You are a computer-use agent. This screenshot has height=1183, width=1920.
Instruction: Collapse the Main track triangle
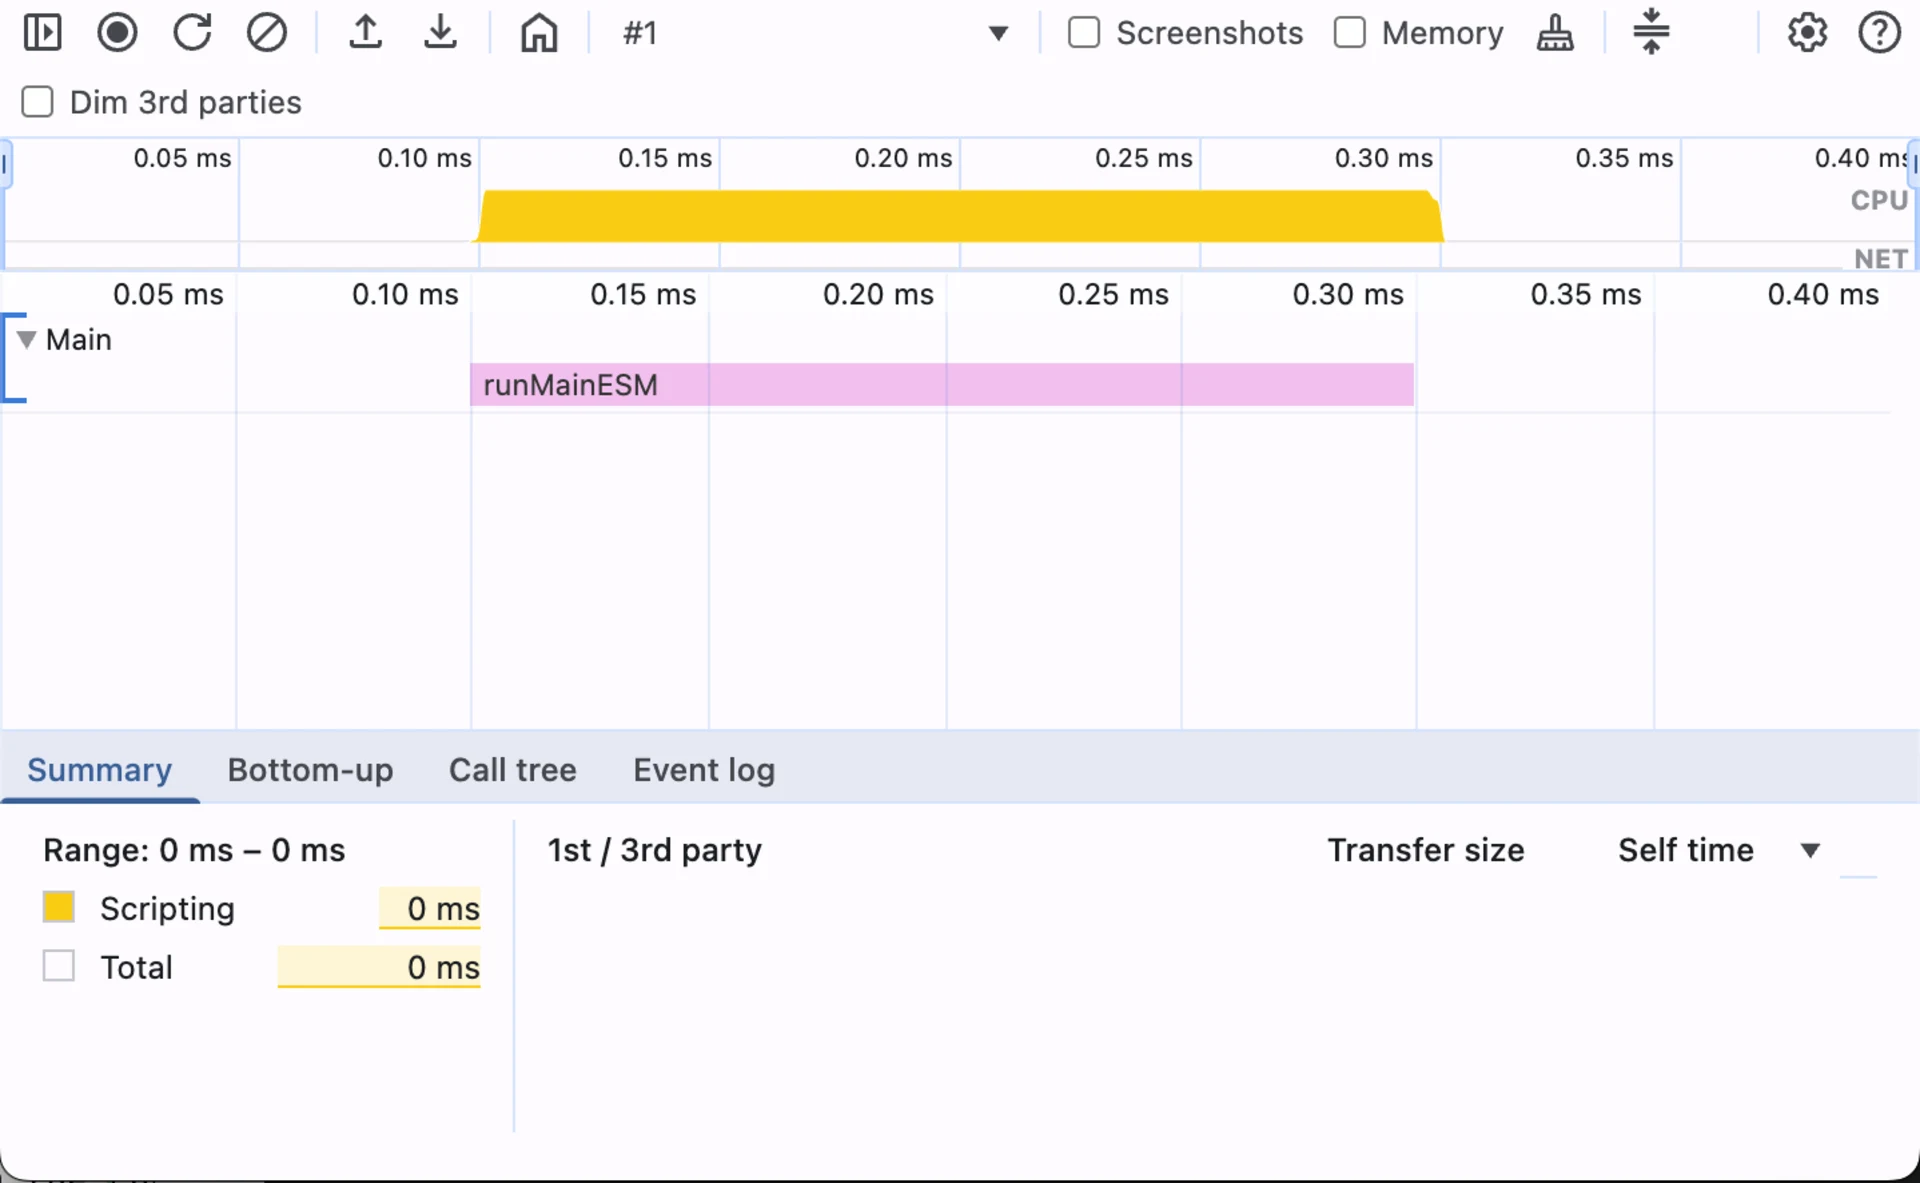(27, 340)
